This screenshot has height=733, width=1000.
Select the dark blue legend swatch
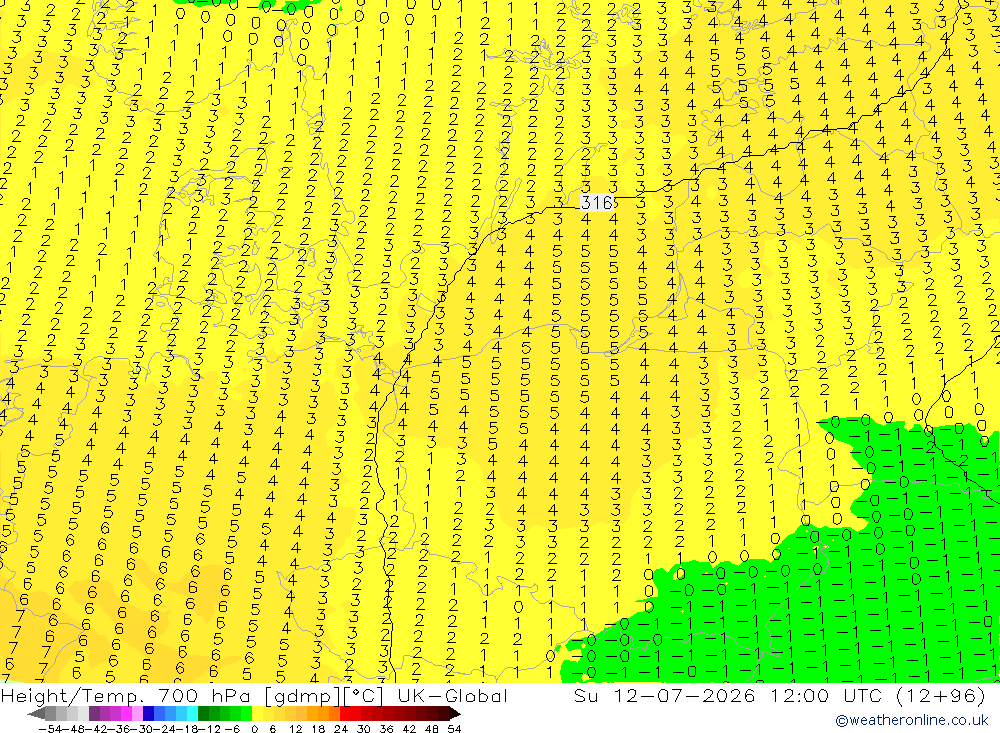coord(148,714)
